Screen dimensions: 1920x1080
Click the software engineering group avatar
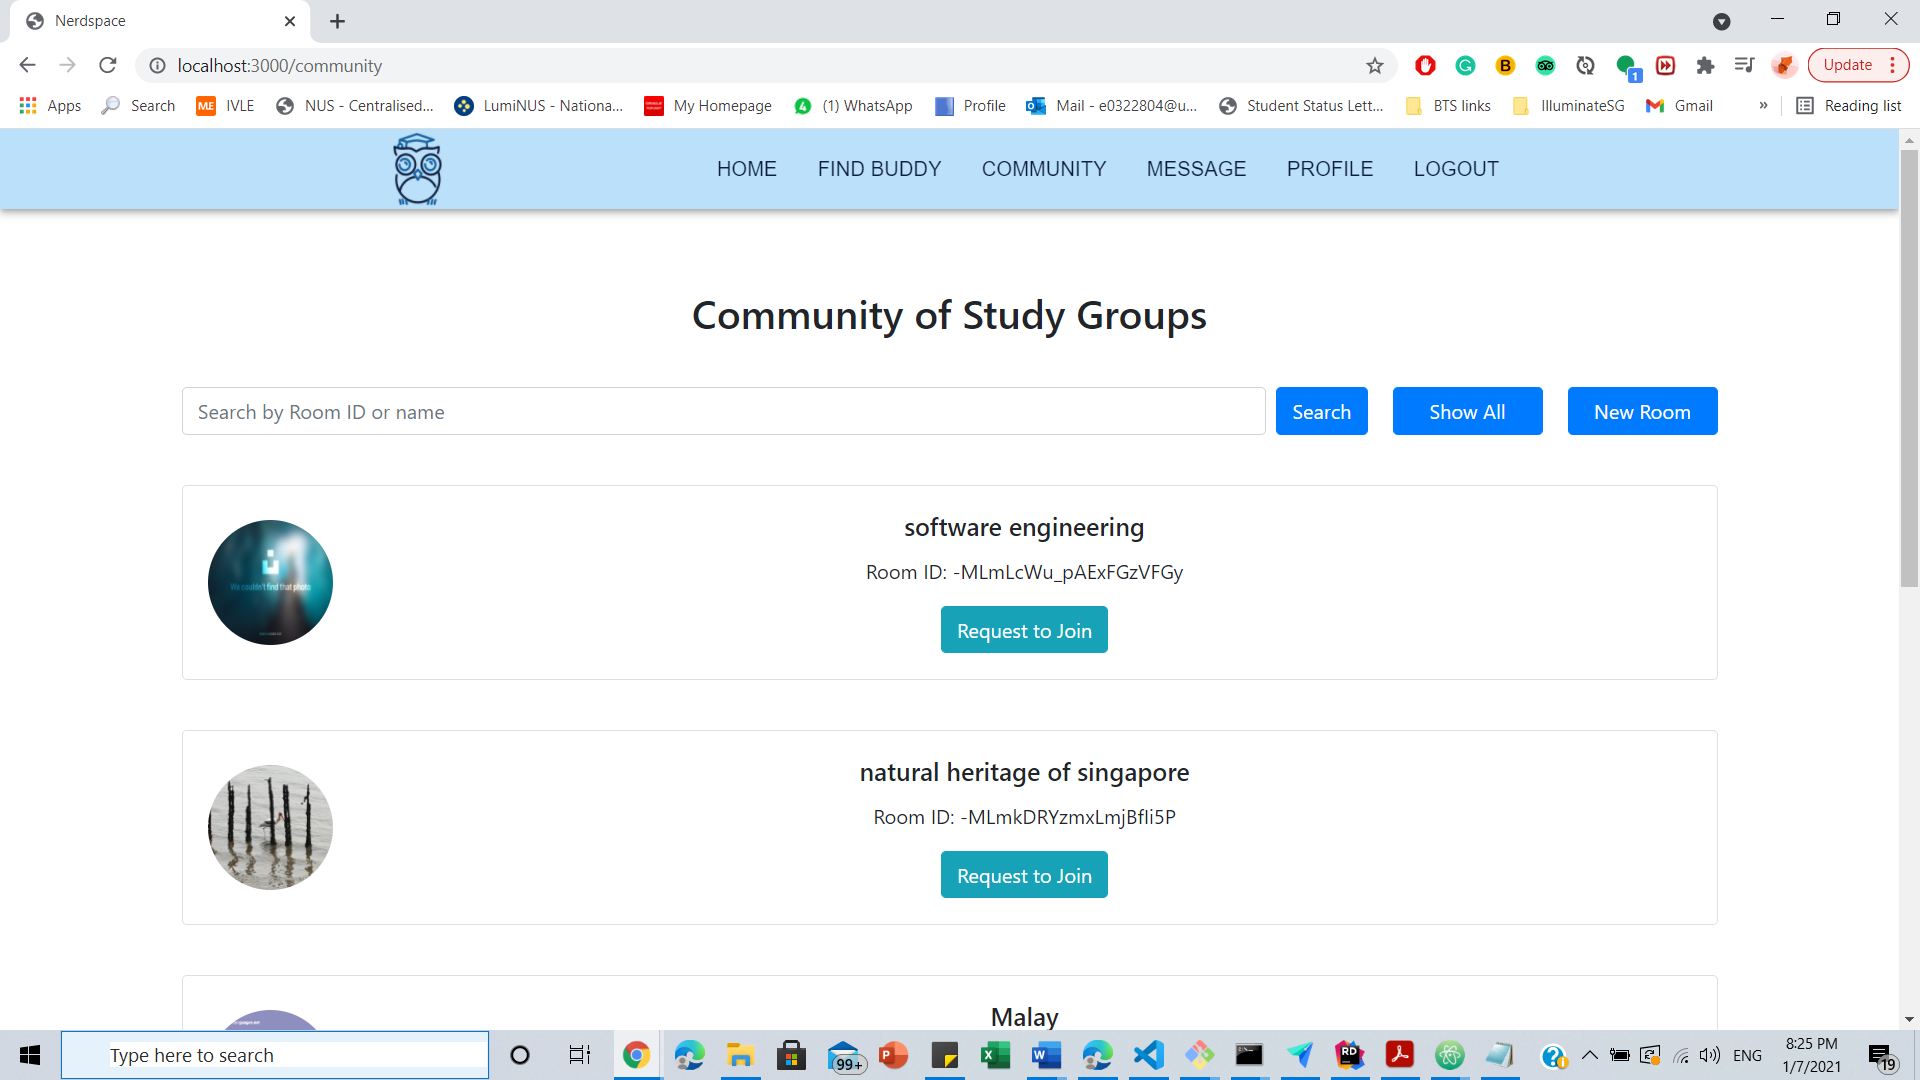[270, 582]
